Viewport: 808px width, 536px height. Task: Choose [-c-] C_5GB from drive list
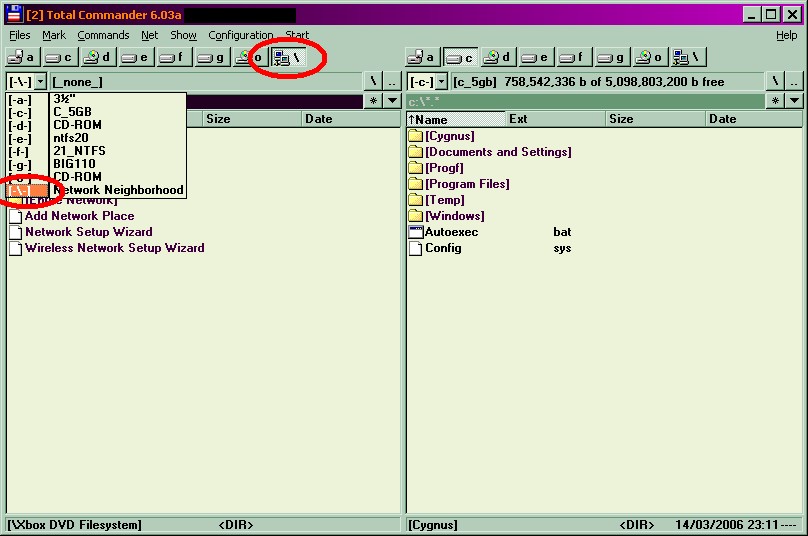[96, 112]
